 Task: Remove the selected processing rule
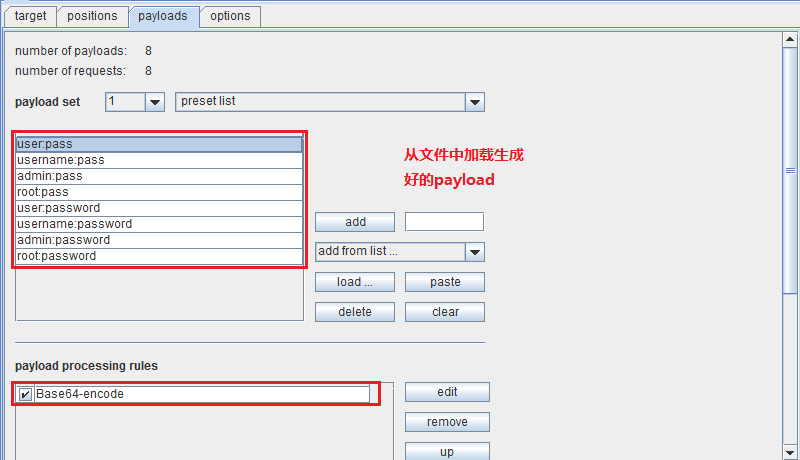tap(447, 422)
